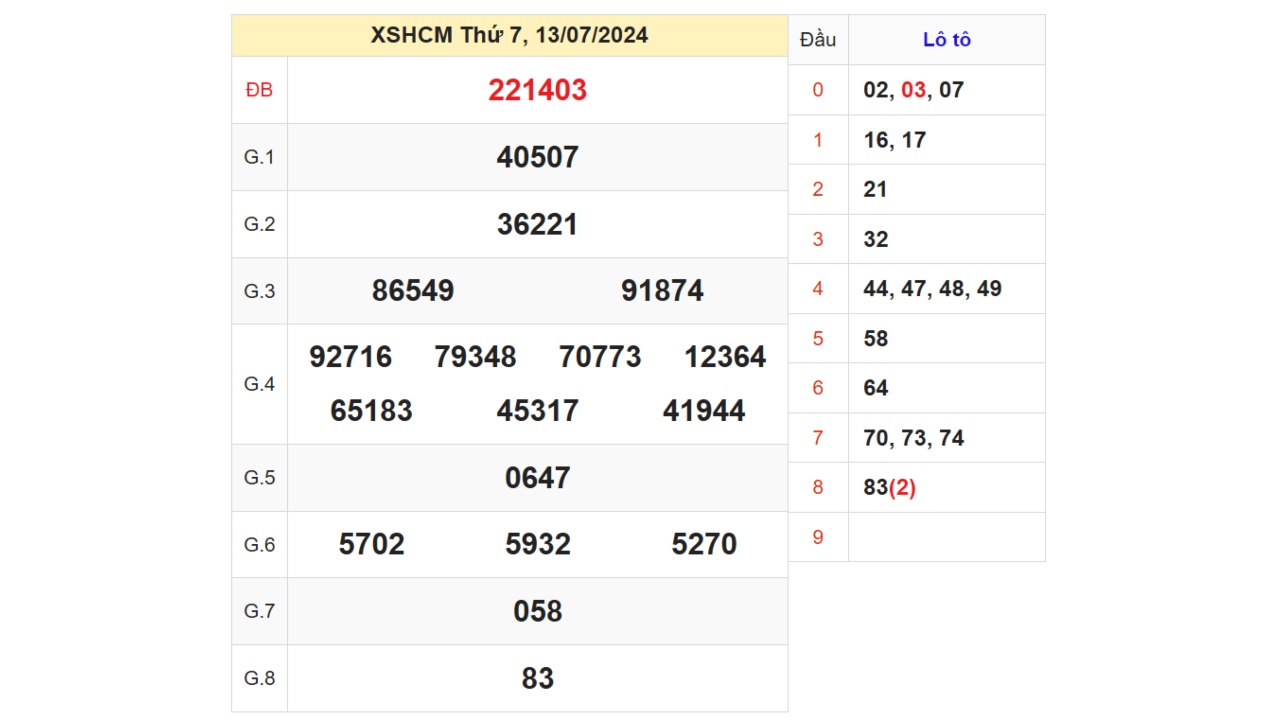Image resolution: width=1280 pixels, height=720 pixels.
Task: Click the G.1 row label
Action: pyautogui.click(x=259, y=157)
